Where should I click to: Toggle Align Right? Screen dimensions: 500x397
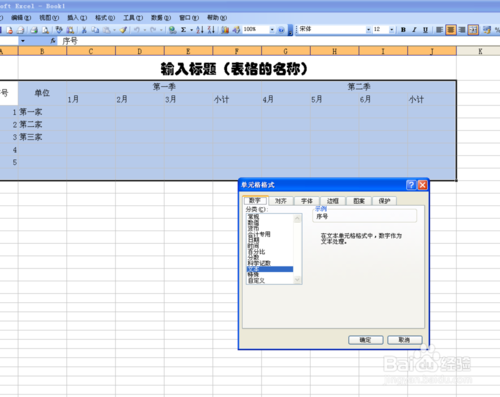click(462, 30)
